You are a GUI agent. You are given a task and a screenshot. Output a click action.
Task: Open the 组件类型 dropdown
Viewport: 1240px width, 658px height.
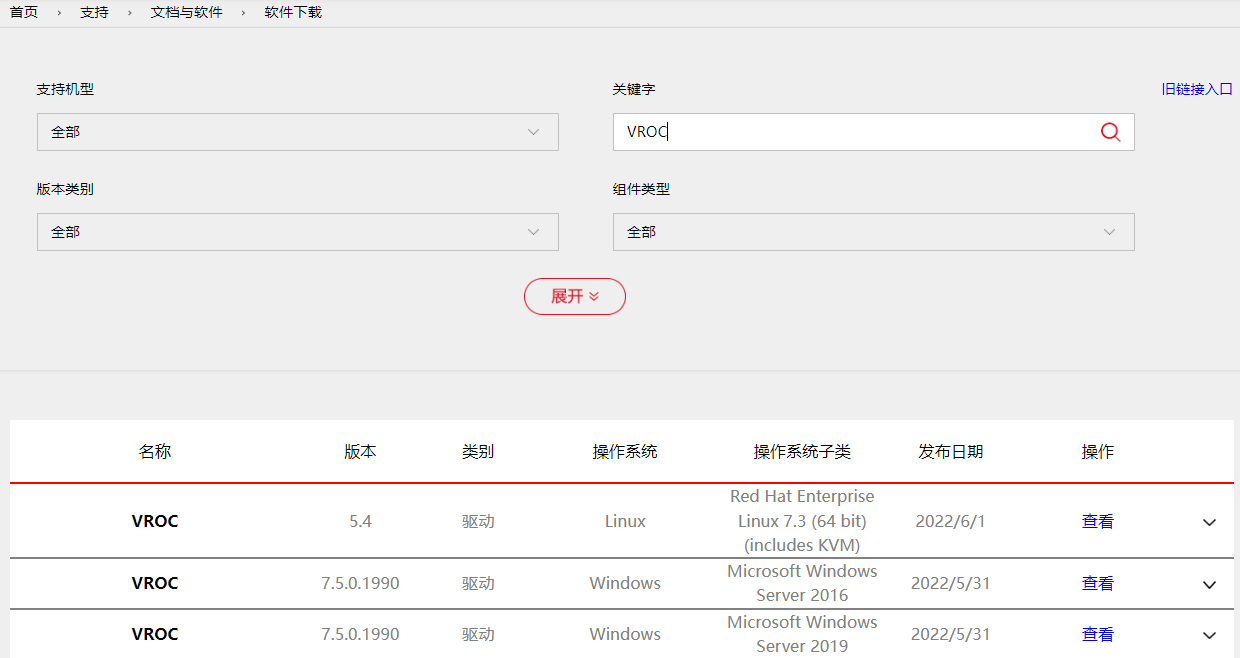874,232
